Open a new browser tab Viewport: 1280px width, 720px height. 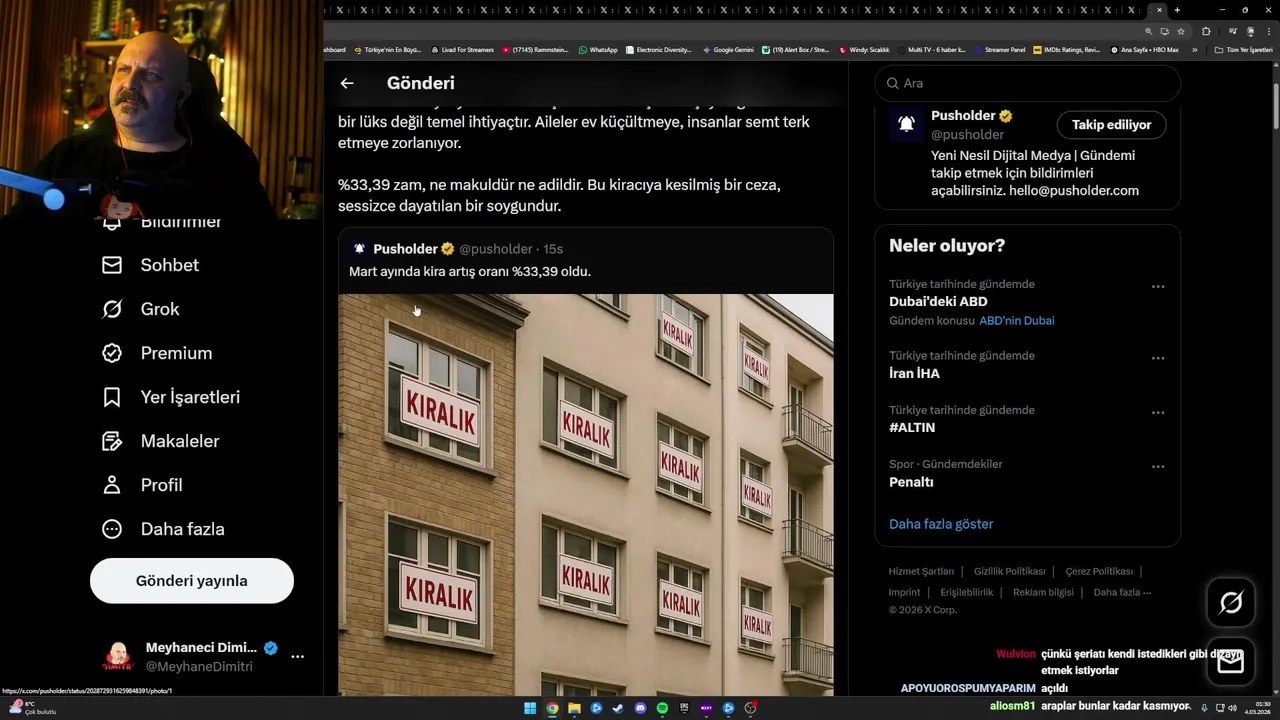[x=1177, y=10]
